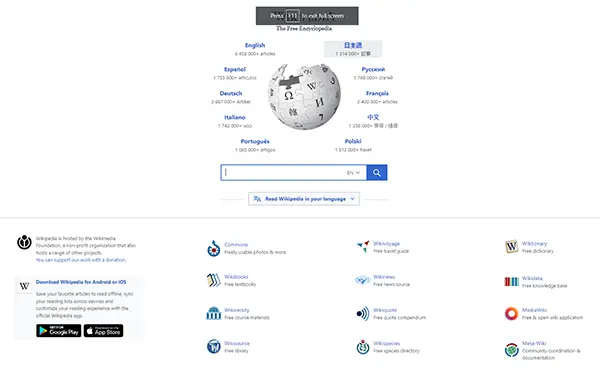This screenshot has height=368, width=600.
Task: Click the support our work donation link
Action: [x=81, y=260]
